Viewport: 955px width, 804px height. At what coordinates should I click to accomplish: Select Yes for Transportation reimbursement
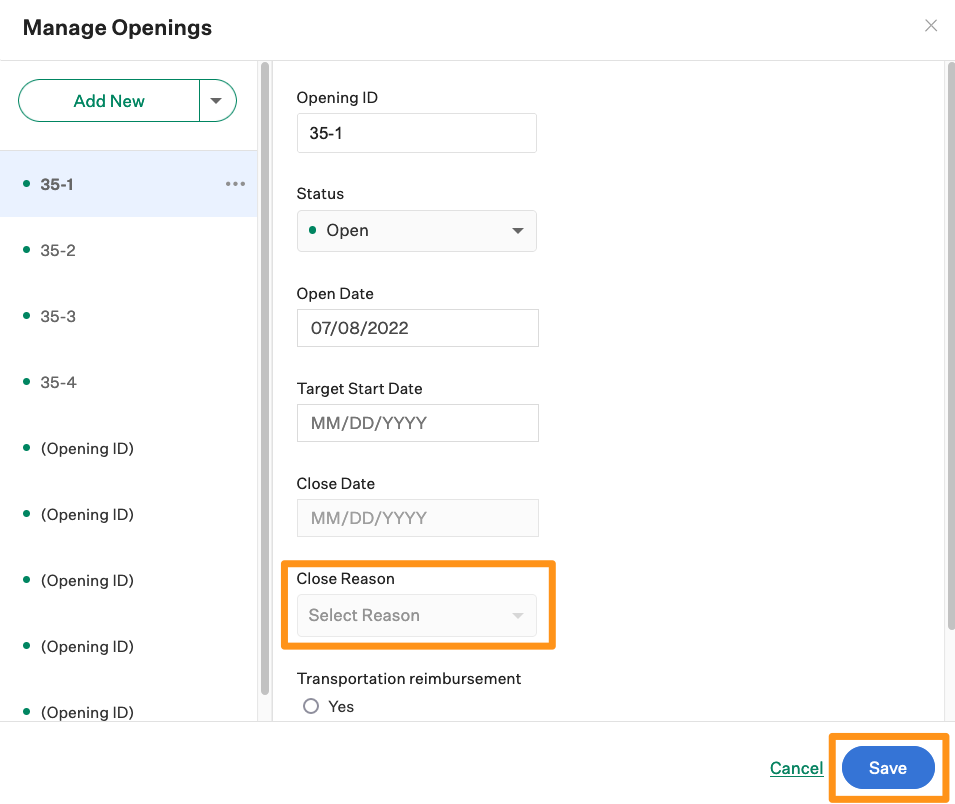tap(311, 706)
